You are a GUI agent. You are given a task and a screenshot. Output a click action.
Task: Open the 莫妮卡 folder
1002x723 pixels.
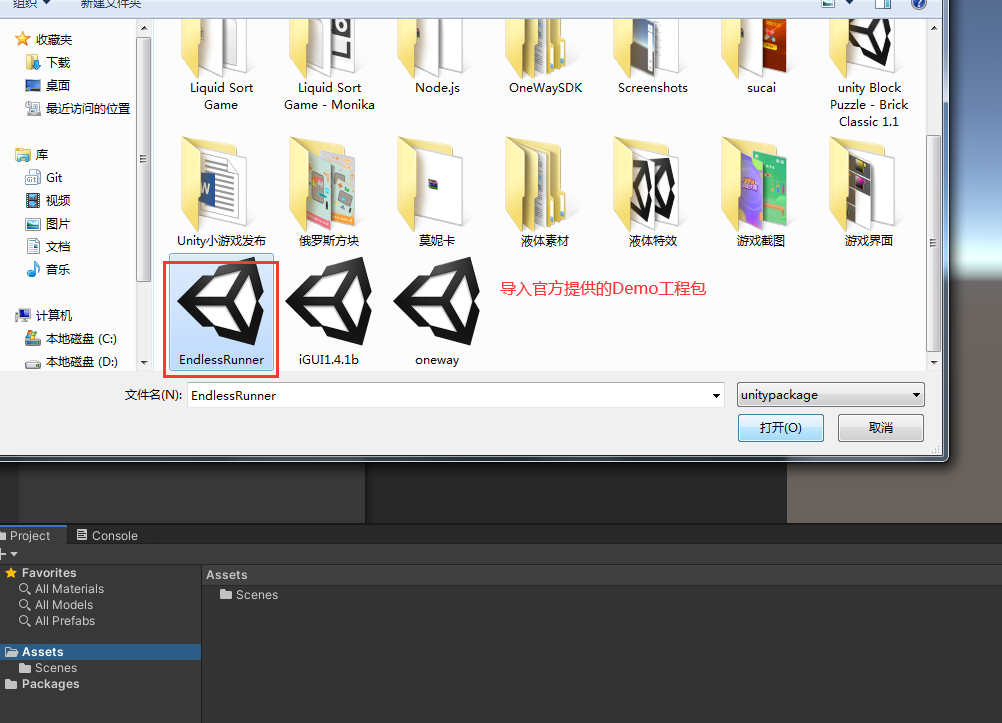click(x=437, y=192)
